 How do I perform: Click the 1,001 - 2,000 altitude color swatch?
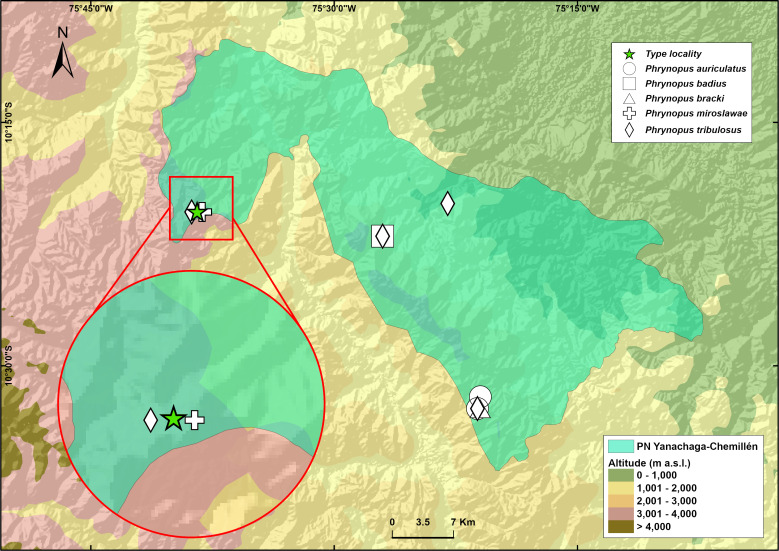point(621,488)
